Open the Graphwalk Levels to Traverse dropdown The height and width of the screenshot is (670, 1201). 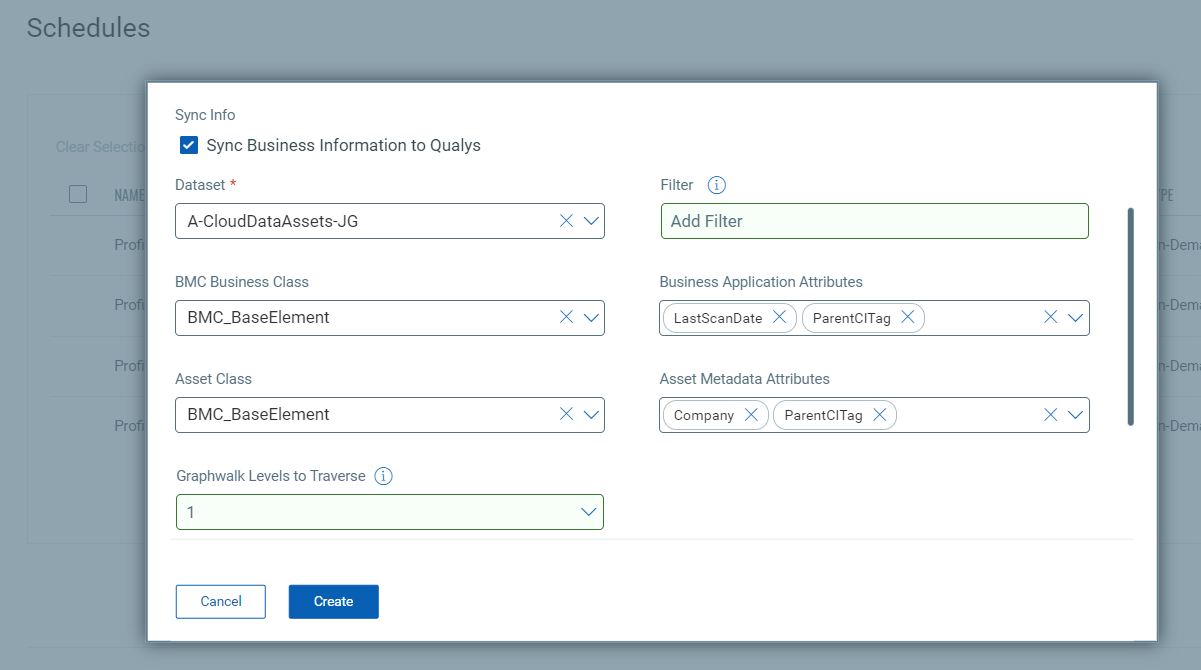click(589, 512)
